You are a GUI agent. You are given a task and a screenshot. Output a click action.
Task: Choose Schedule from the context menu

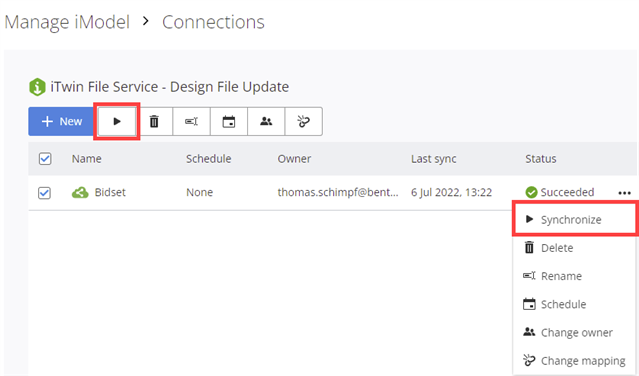coord(575,304)
